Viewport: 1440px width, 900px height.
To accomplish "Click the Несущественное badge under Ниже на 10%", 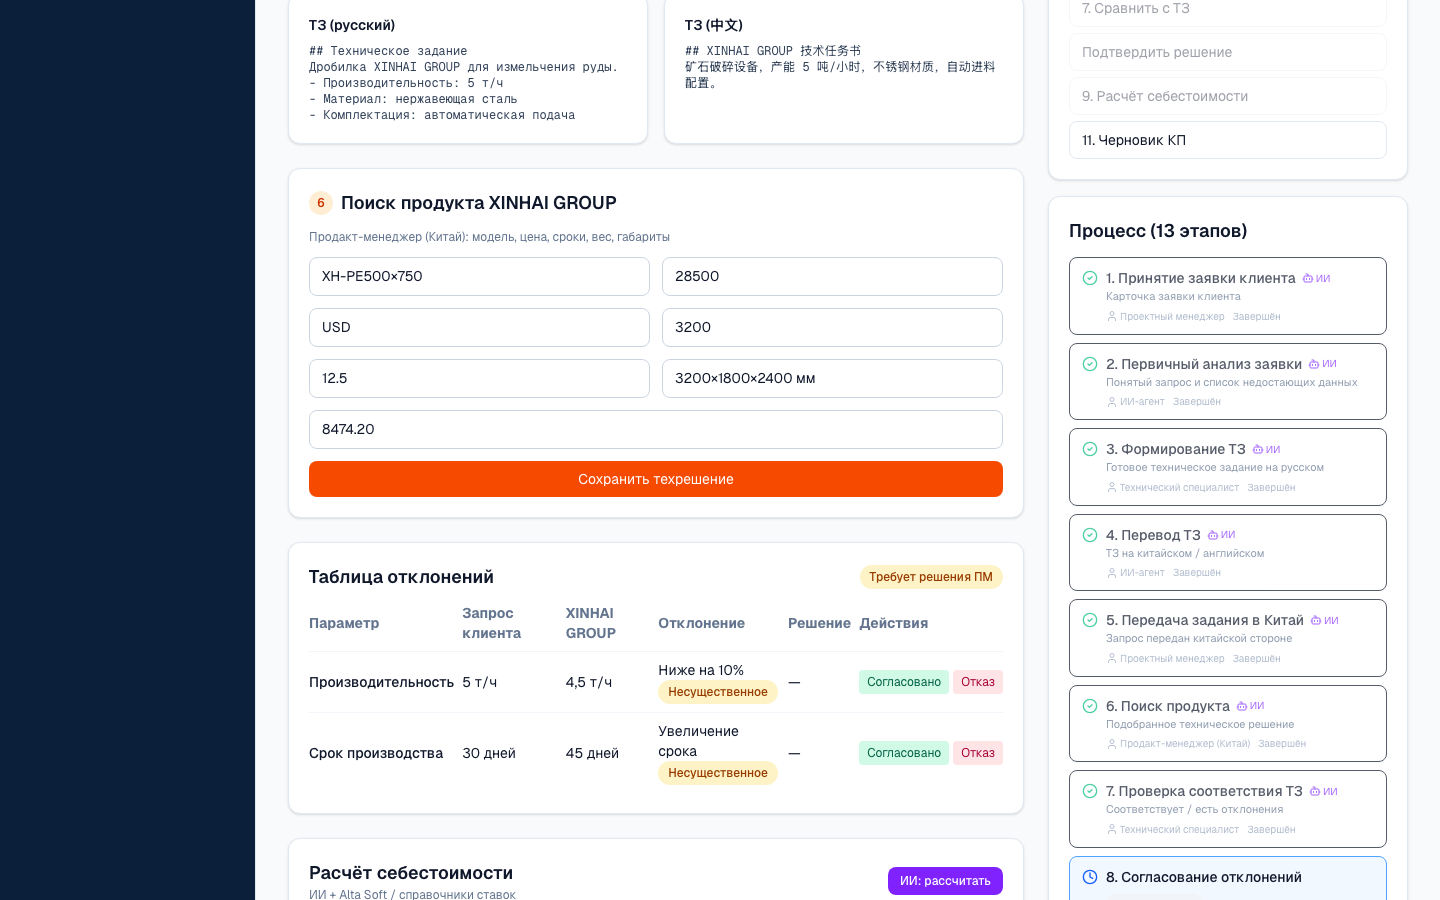I will pyautogui.click(x=718, y=692).
